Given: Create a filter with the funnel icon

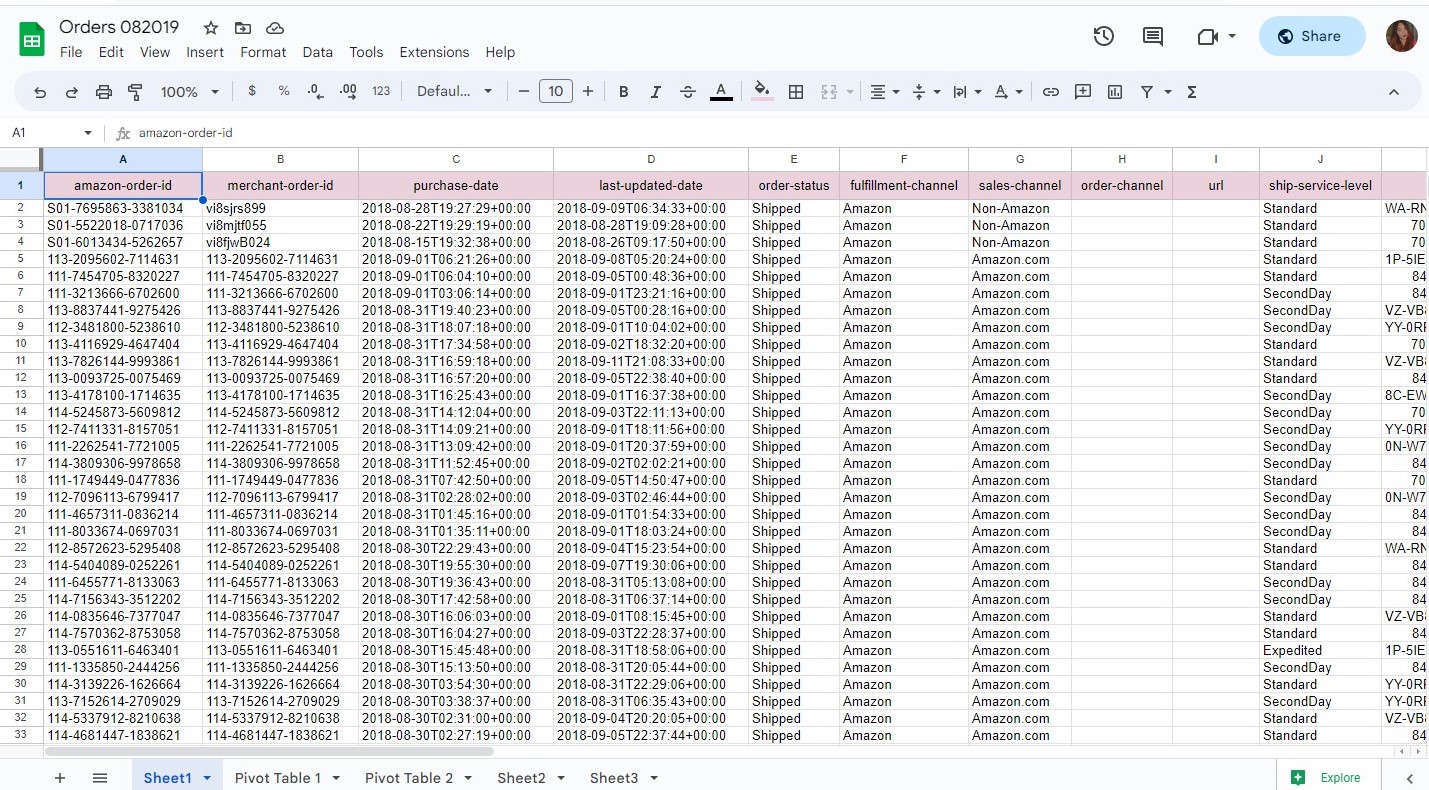Looking at the screenshot, I should click(x=1147, y=92).
